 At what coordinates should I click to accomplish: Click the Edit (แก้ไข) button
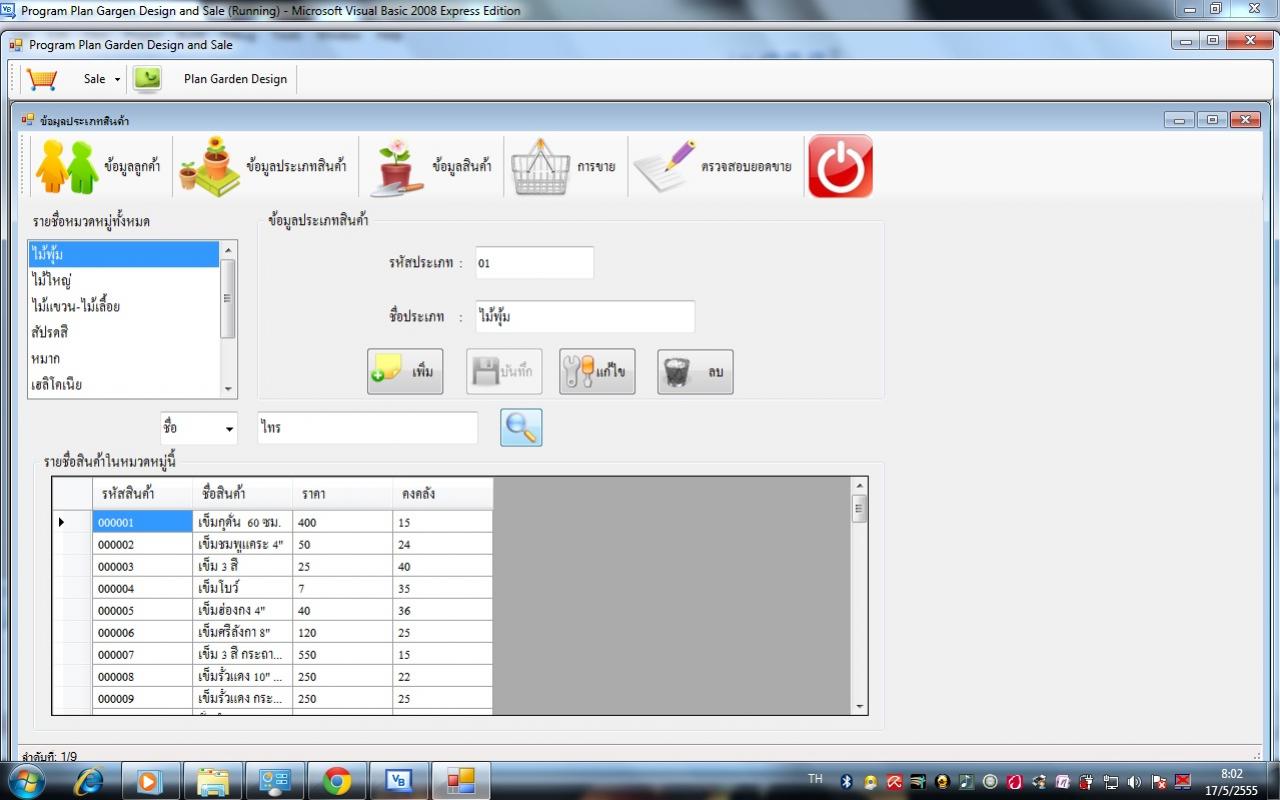coord(597,372)
